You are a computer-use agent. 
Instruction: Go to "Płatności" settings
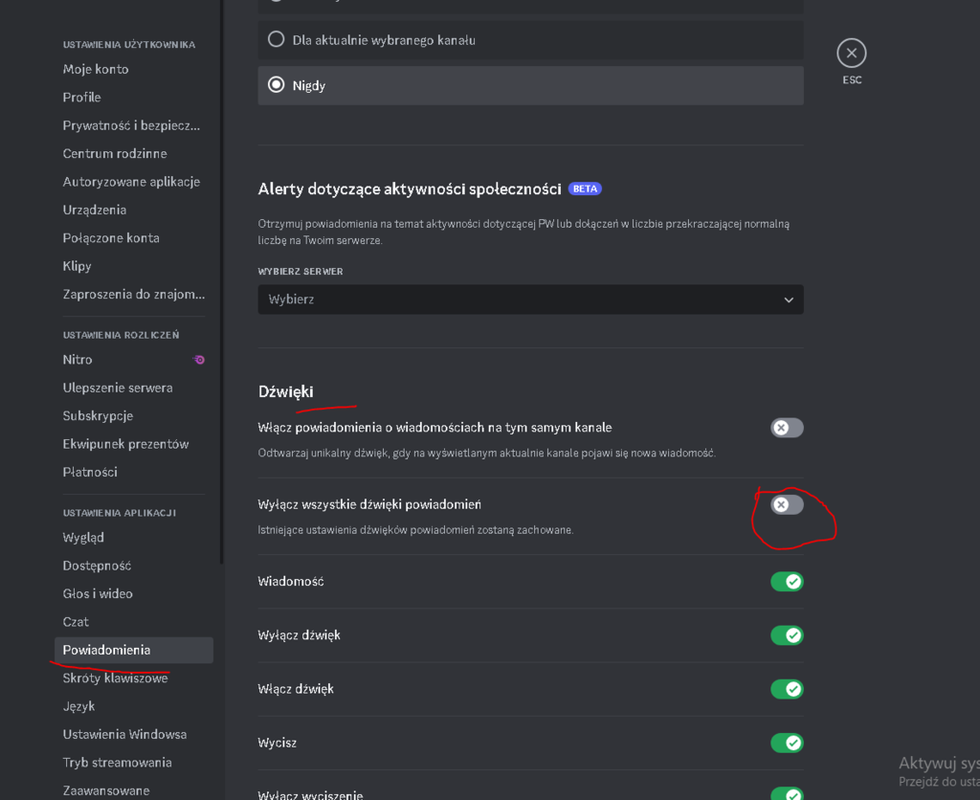90,472
